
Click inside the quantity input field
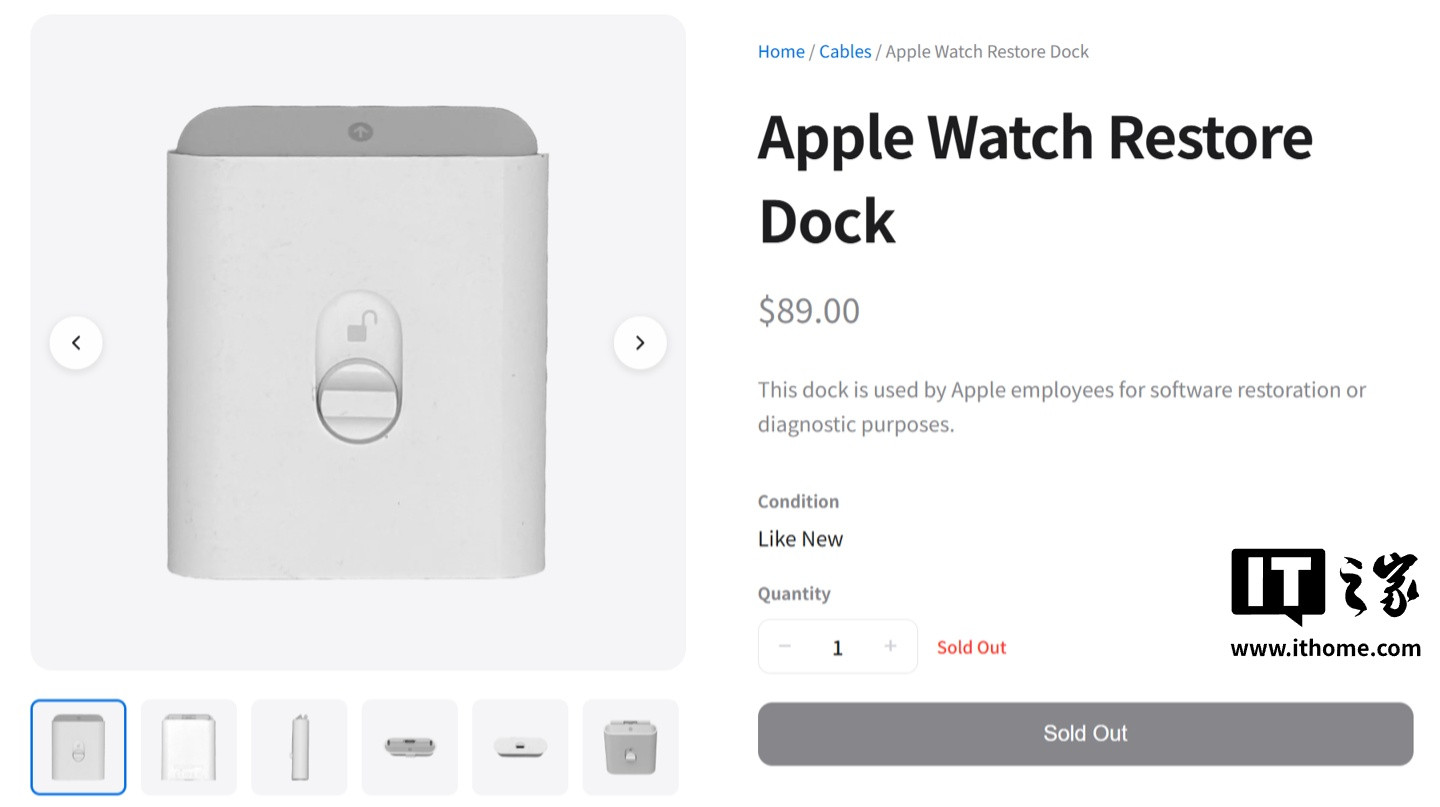[x=837, y=647]
